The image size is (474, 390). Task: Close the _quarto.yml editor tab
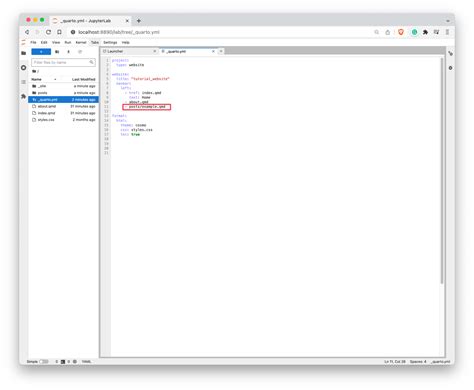(213, 51)
